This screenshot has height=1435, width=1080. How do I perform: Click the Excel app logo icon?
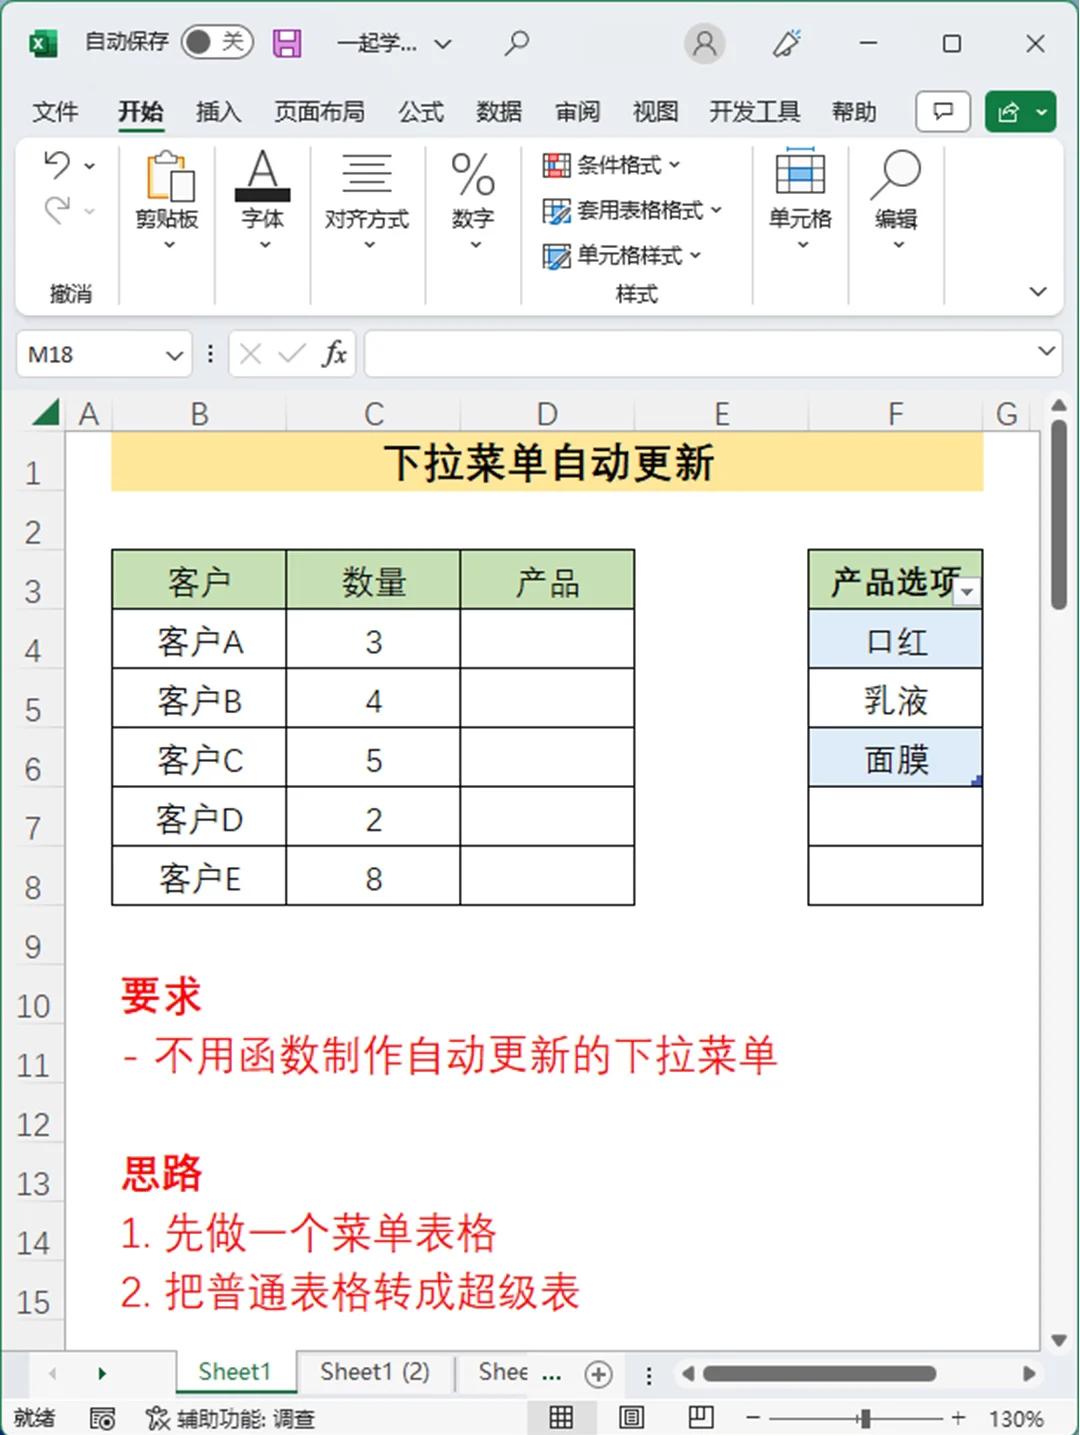coord(43,43)
